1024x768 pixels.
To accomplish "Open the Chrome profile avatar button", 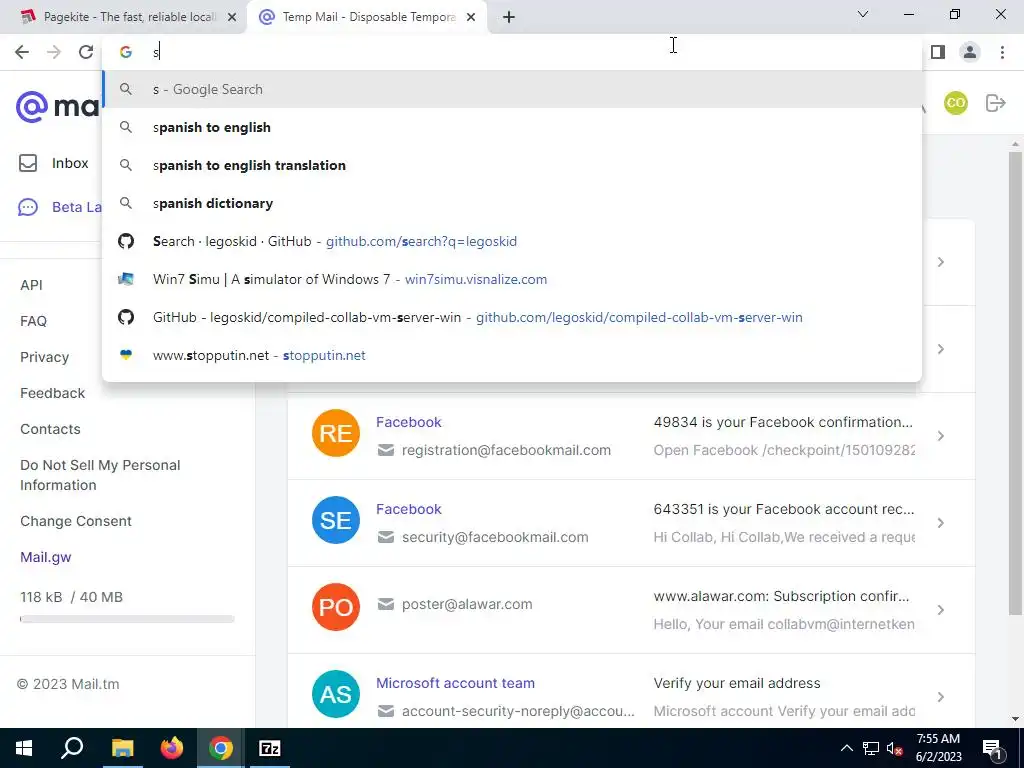I will [x=970, y=52].
